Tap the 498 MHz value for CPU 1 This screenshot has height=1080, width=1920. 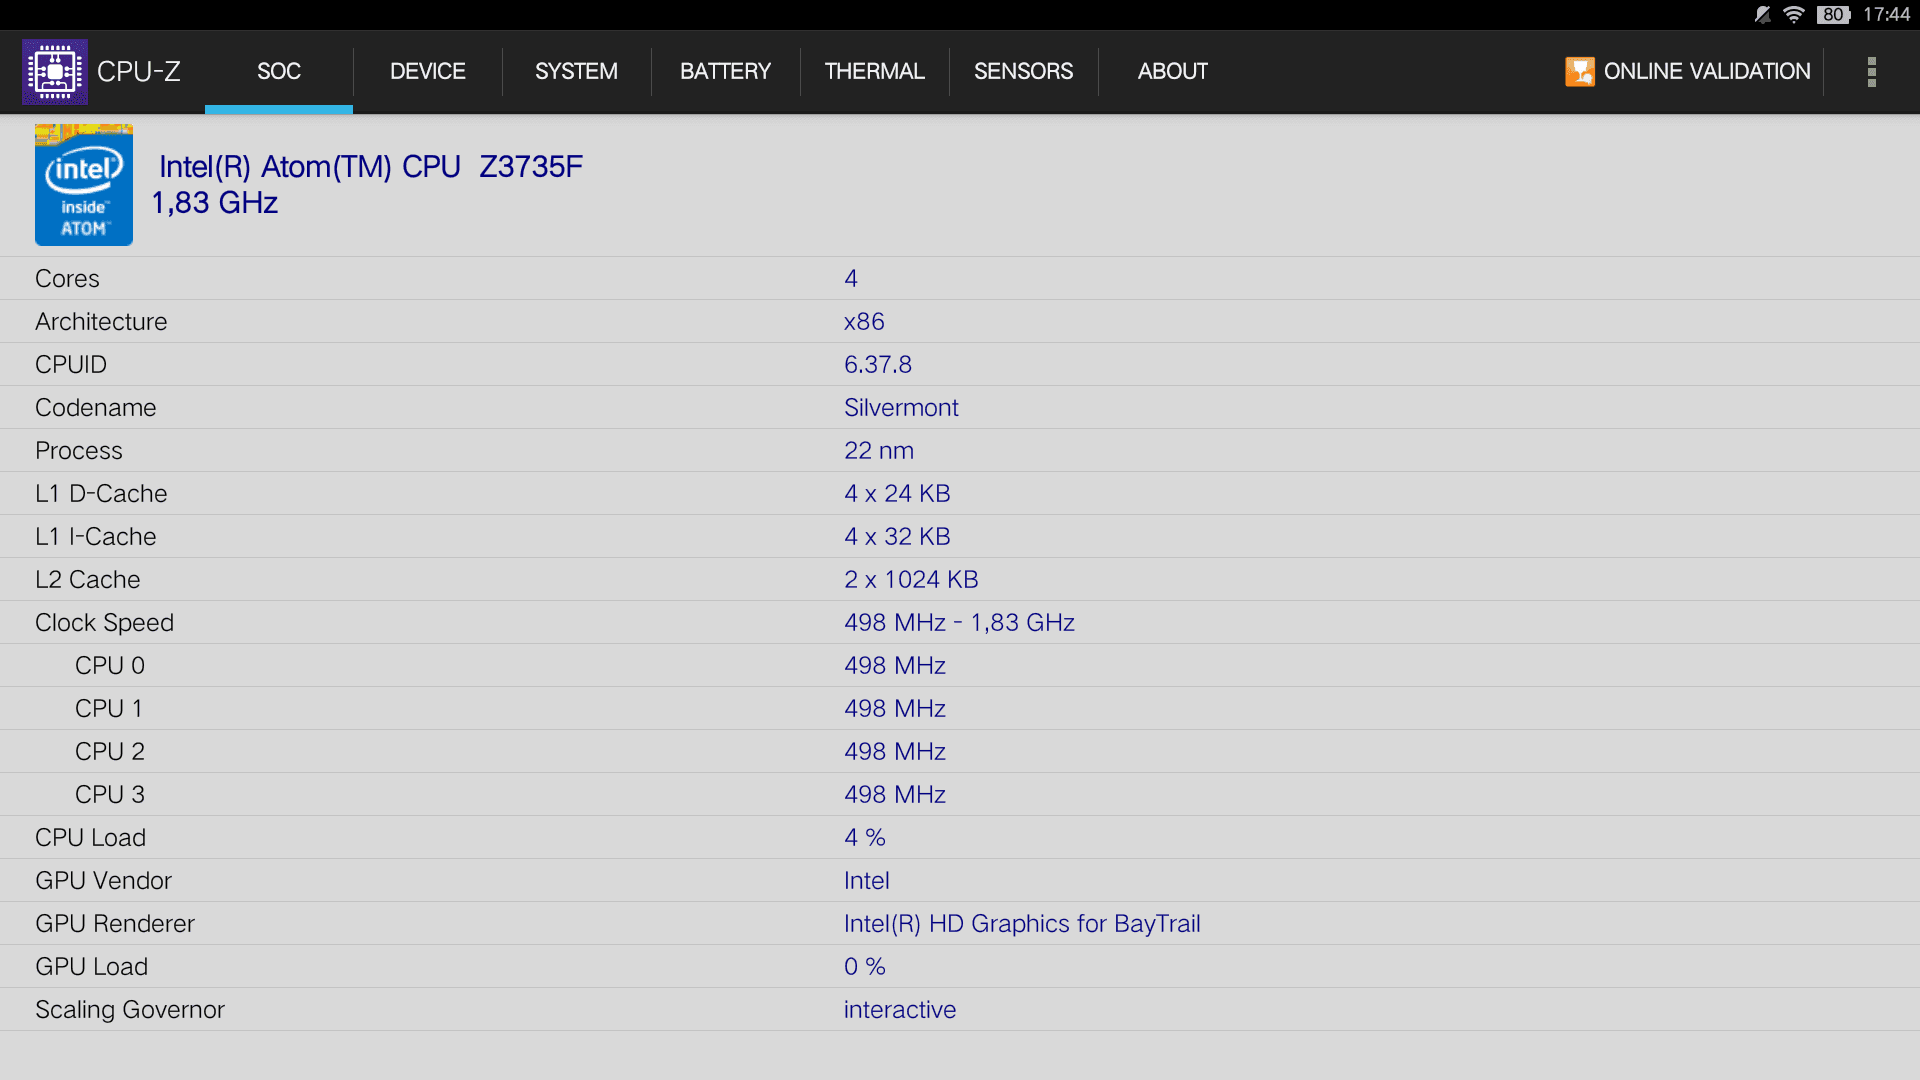[895, 709]
